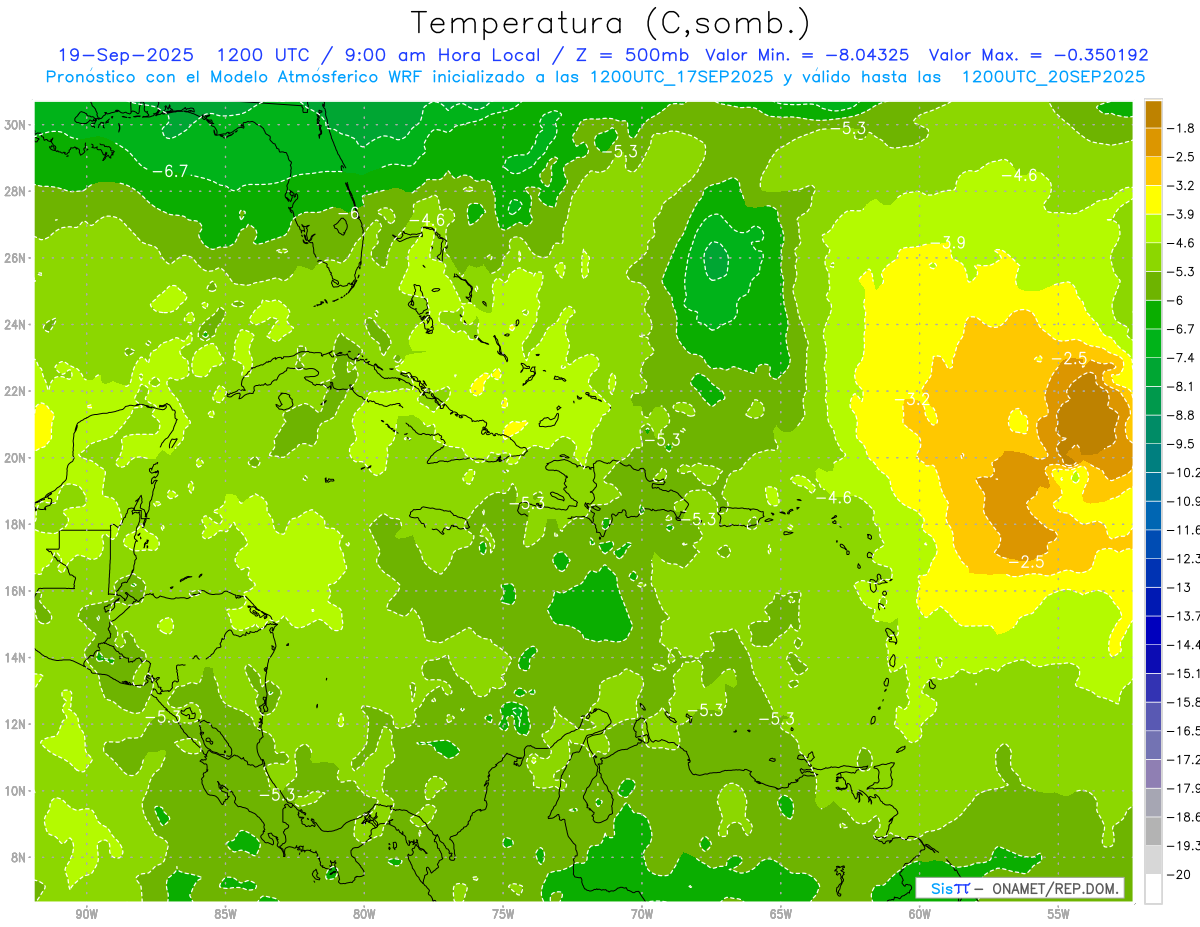Click the -3.2 contour label on map

(916, 399)
